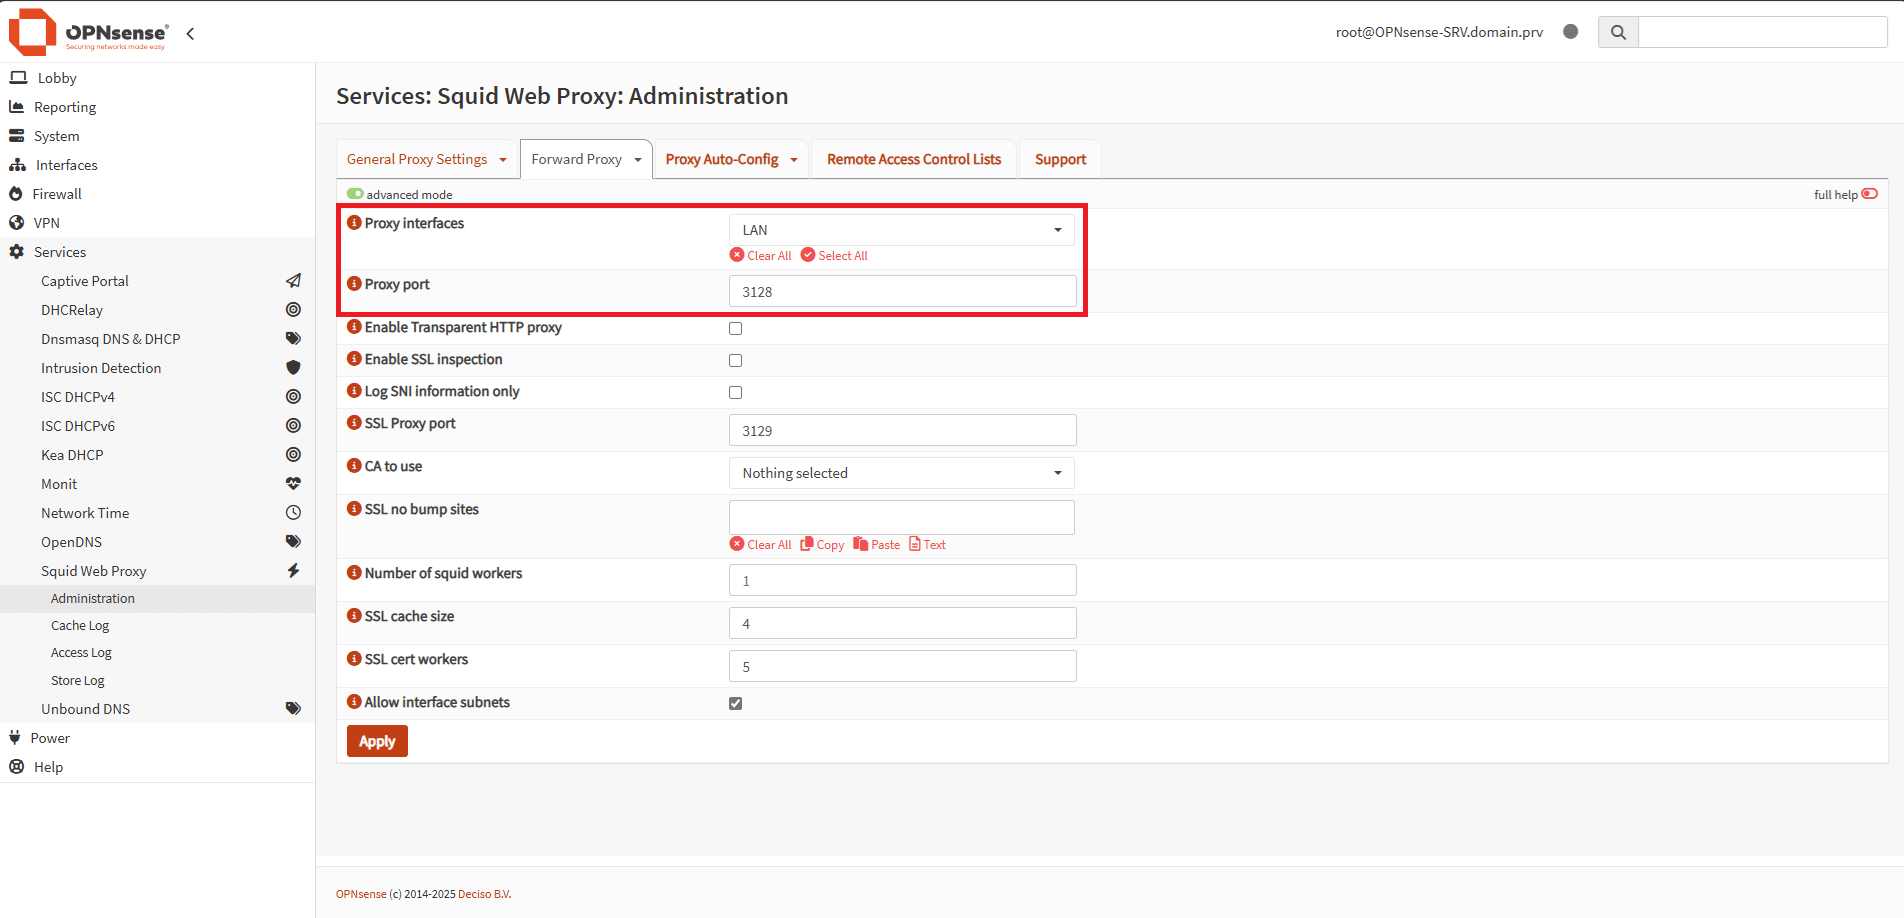This screenshot has height=918, width=1904.
Task: Click Select All under Proxy interfaces
Action: coord(834,256)
